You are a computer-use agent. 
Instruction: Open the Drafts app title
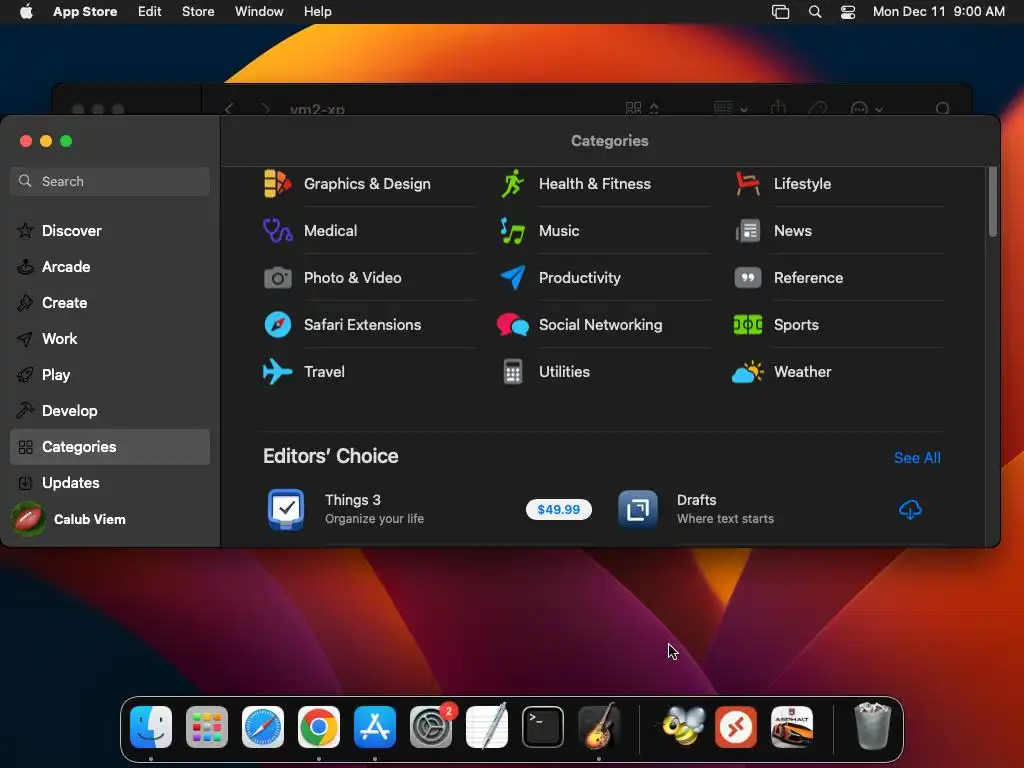[696, 500]
